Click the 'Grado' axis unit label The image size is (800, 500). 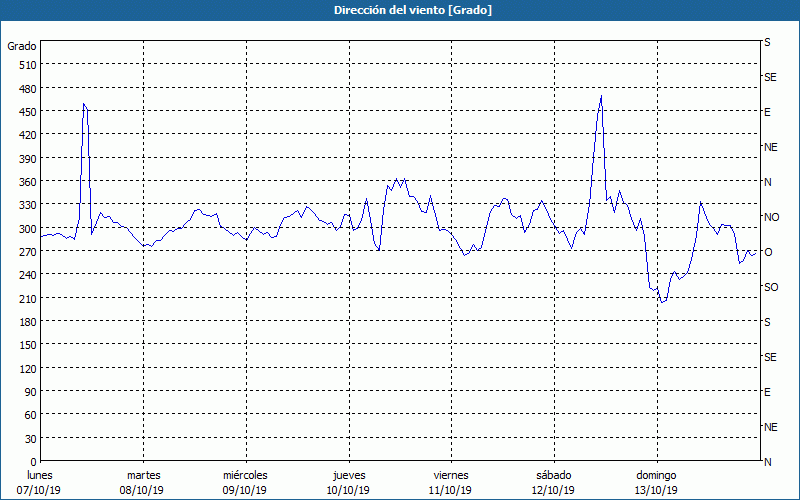pyautogui.click(x=22, y=46)
